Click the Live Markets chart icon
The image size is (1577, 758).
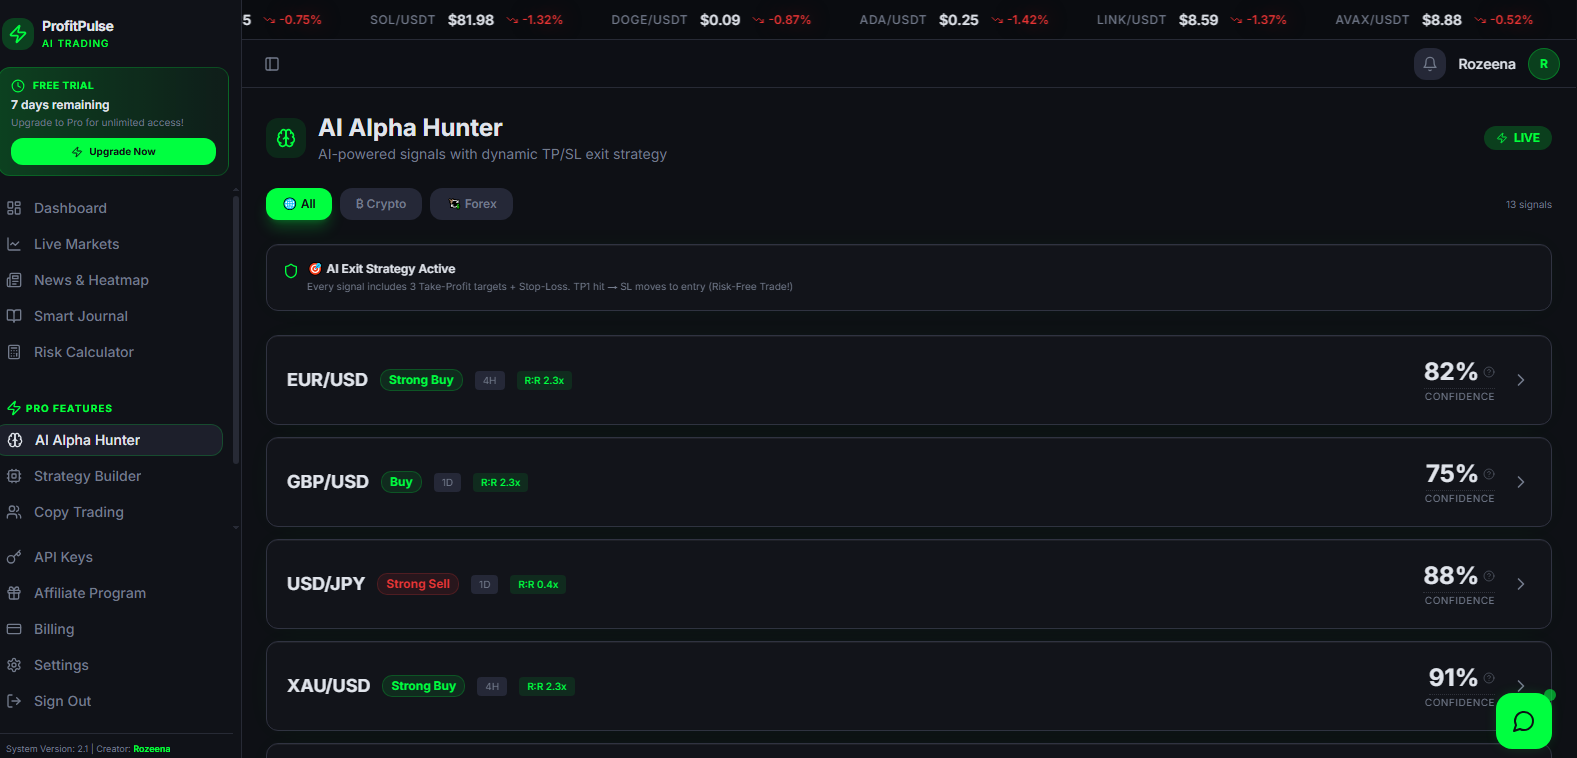tap(14, 244)
